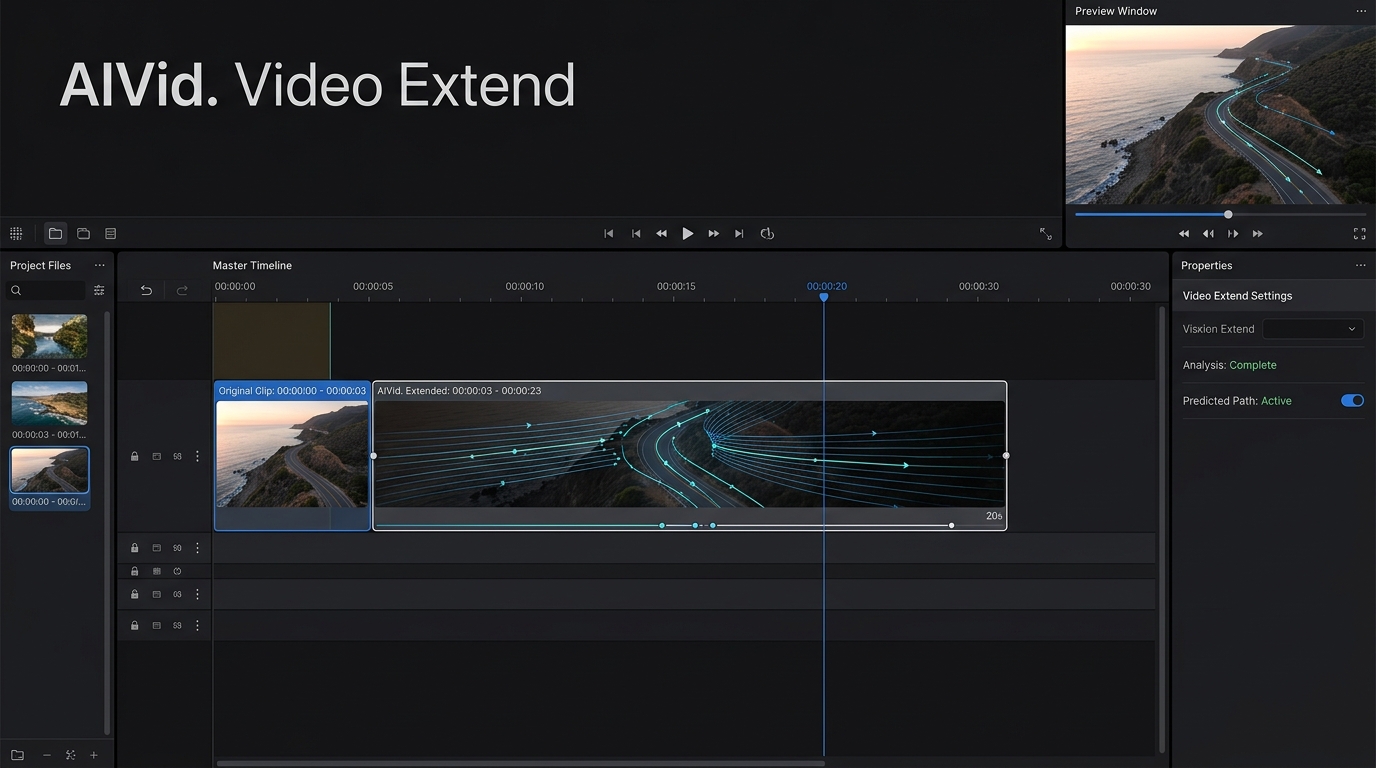Open the clip track's vertical dots menu
1376x768 pixels.
197,456
